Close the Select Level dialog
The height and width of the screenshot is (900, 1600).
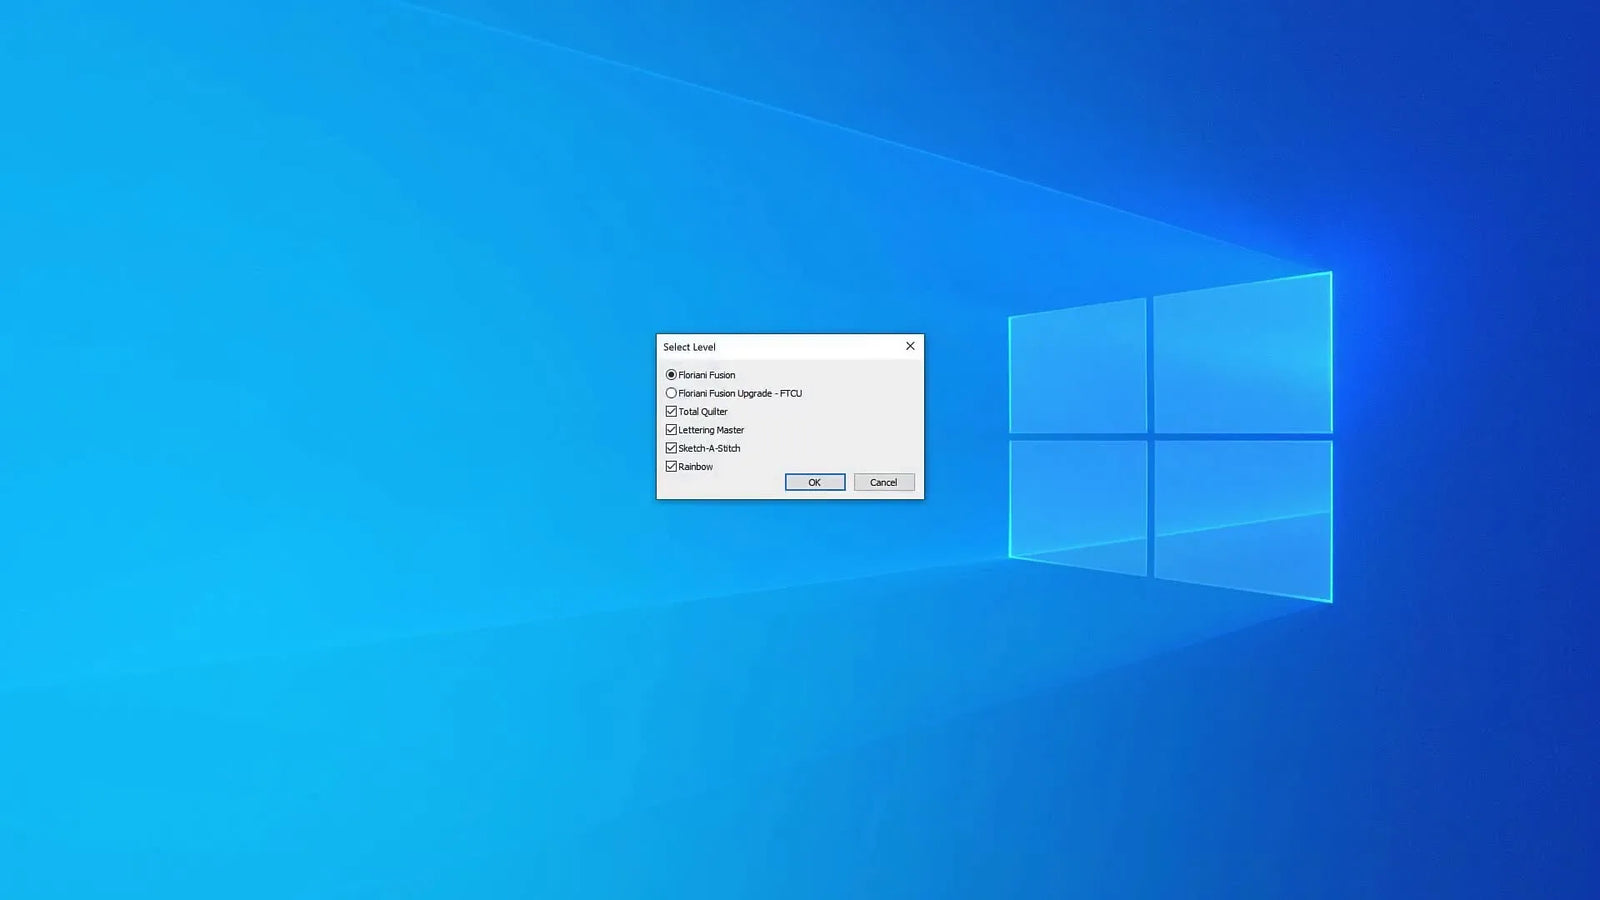pyautogui.click(x=910, y=346)
